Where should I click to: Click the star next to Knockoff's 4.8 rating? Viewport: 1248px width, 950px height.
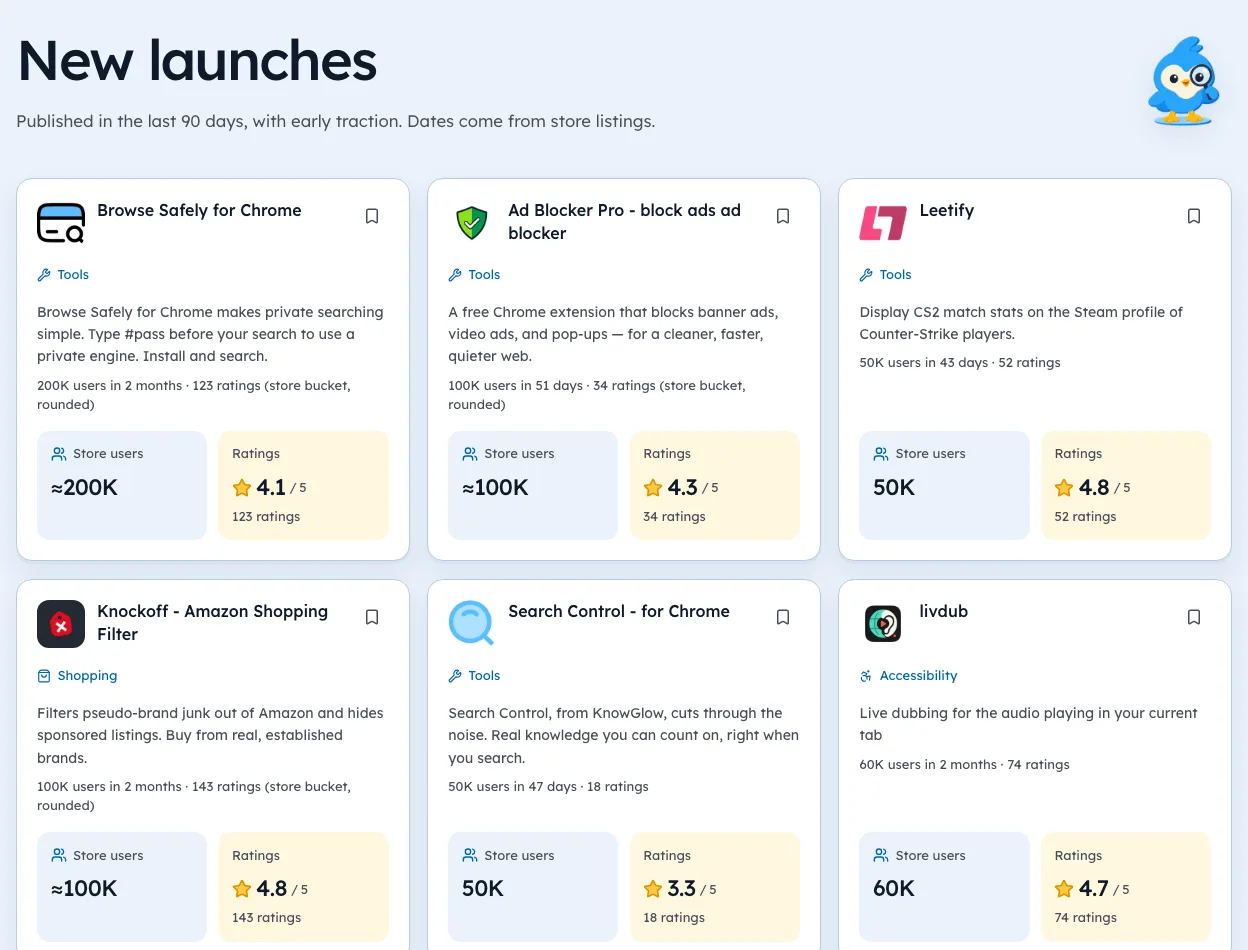click(x=242, y=889)
